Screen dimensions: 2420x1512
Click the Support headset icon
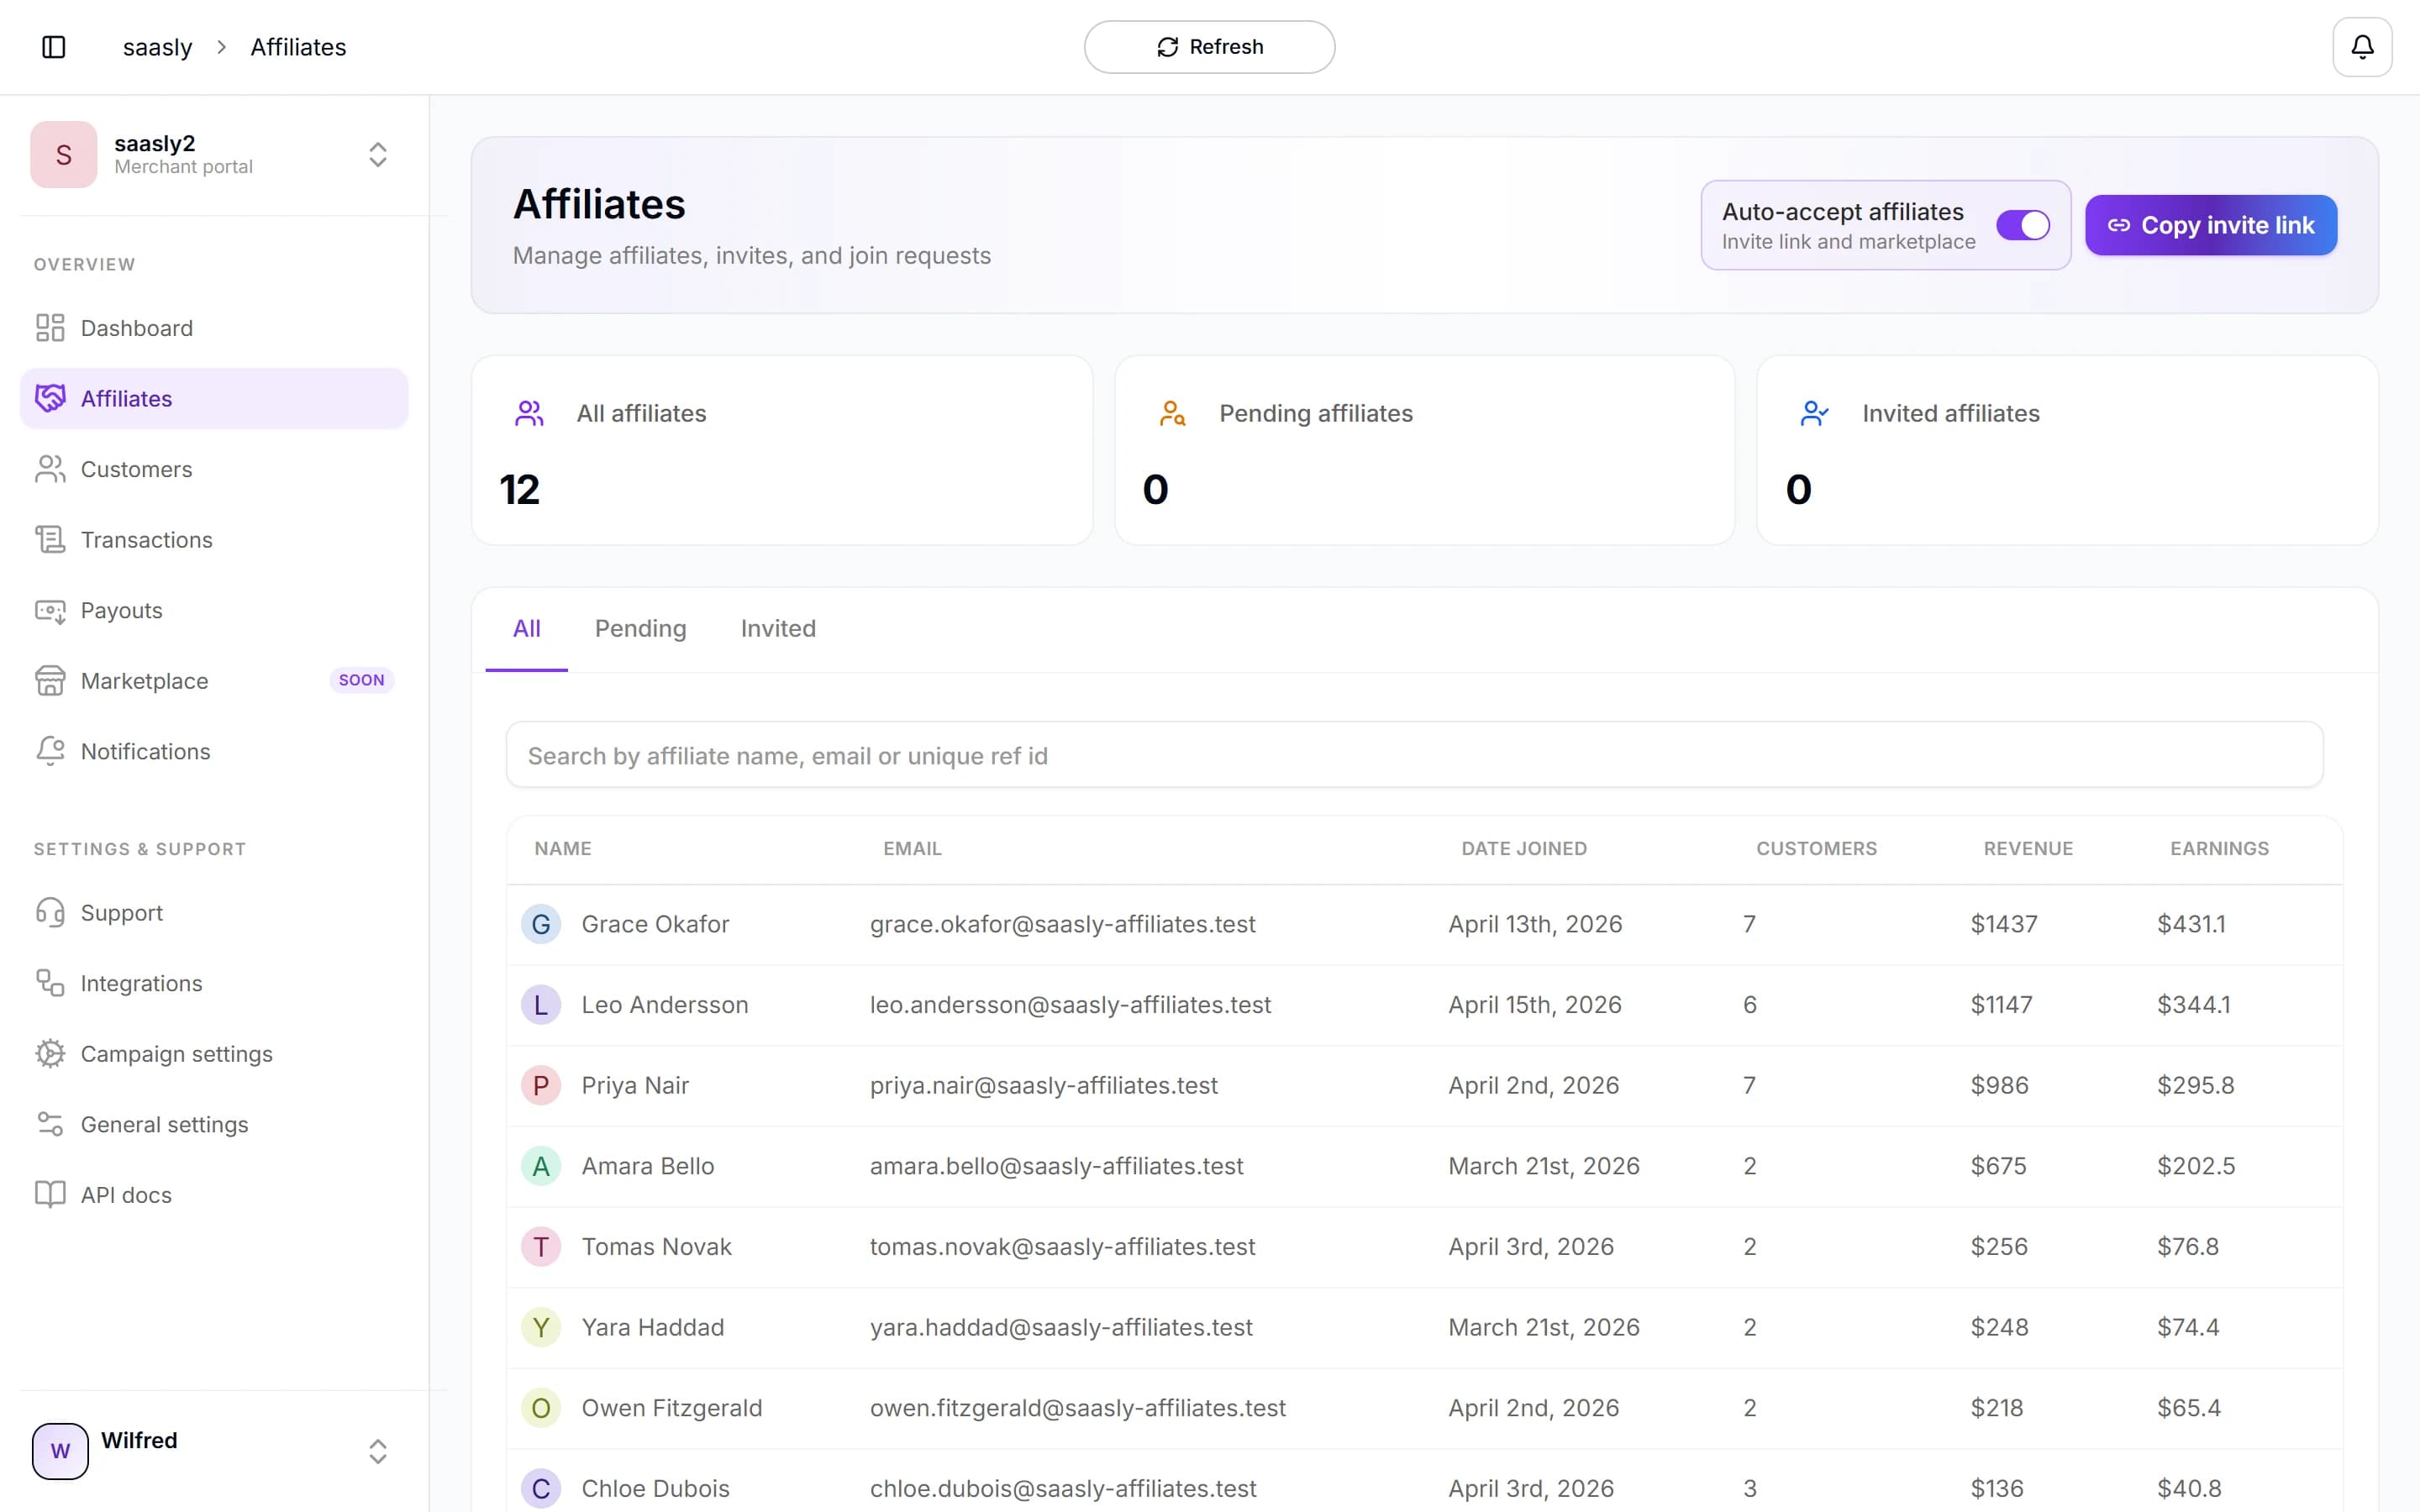pyautogui.click(x=50, y=913)
